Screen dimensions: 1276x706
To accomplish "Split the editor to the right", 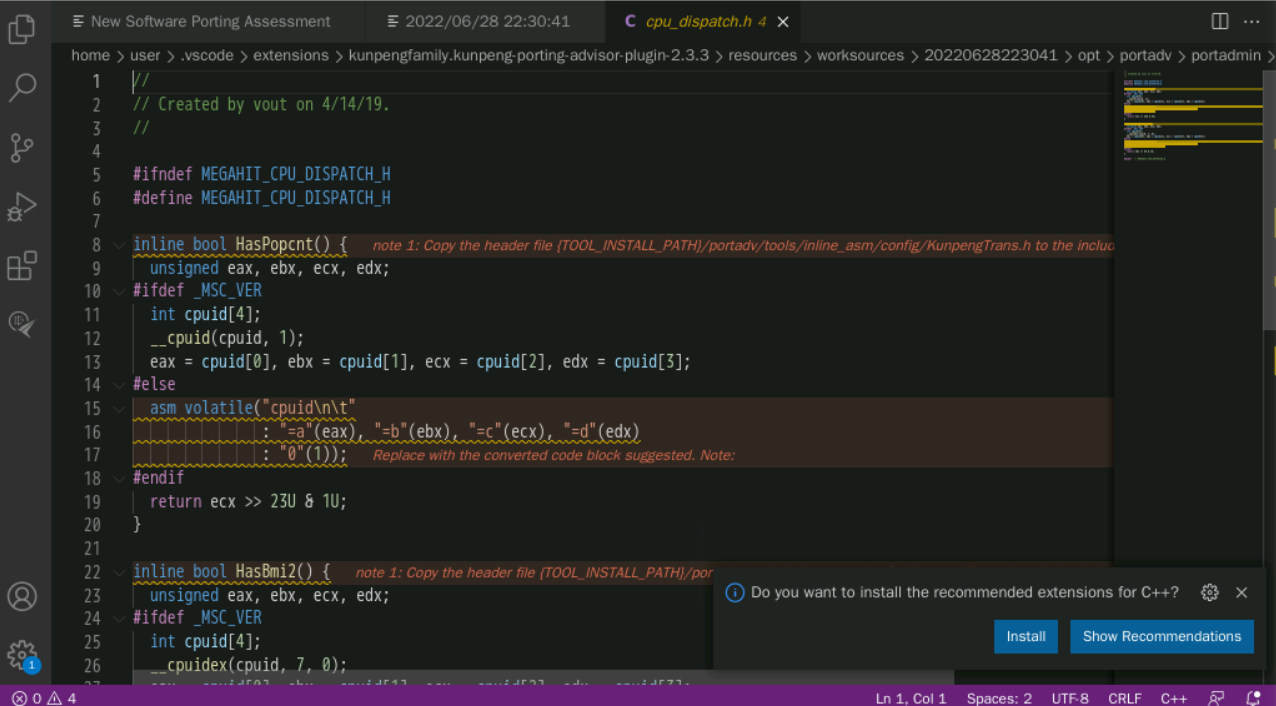I will 1220,21.
